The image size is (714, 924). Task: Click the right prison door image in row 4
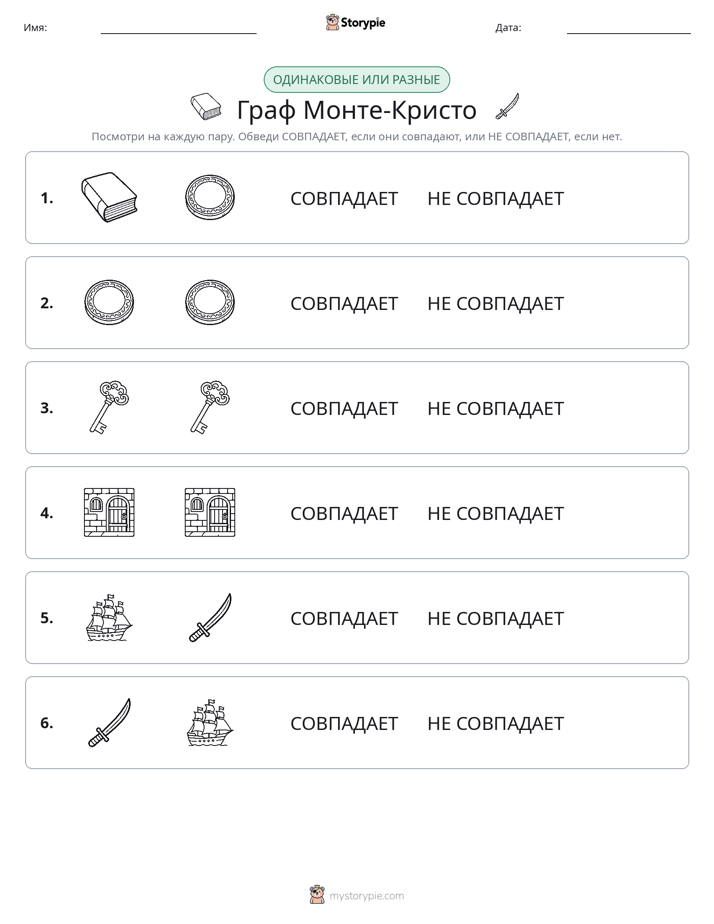(210, 512)
